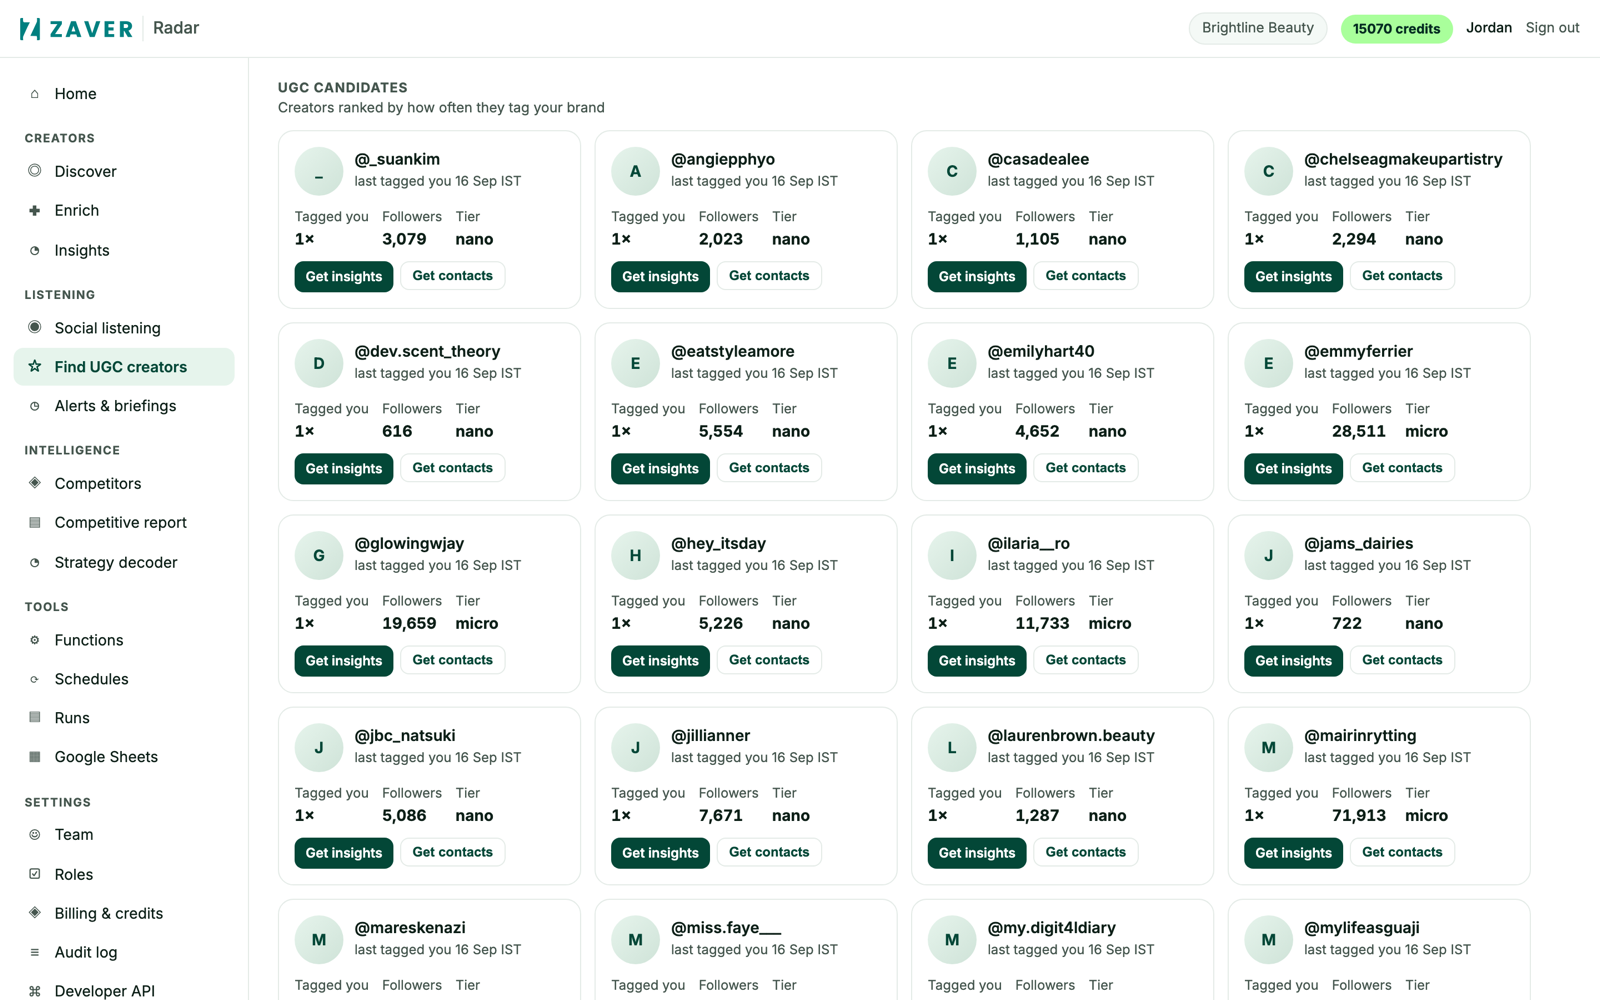Navigate to Competitors
The image size is (1600, 1000).
(124, 483)
